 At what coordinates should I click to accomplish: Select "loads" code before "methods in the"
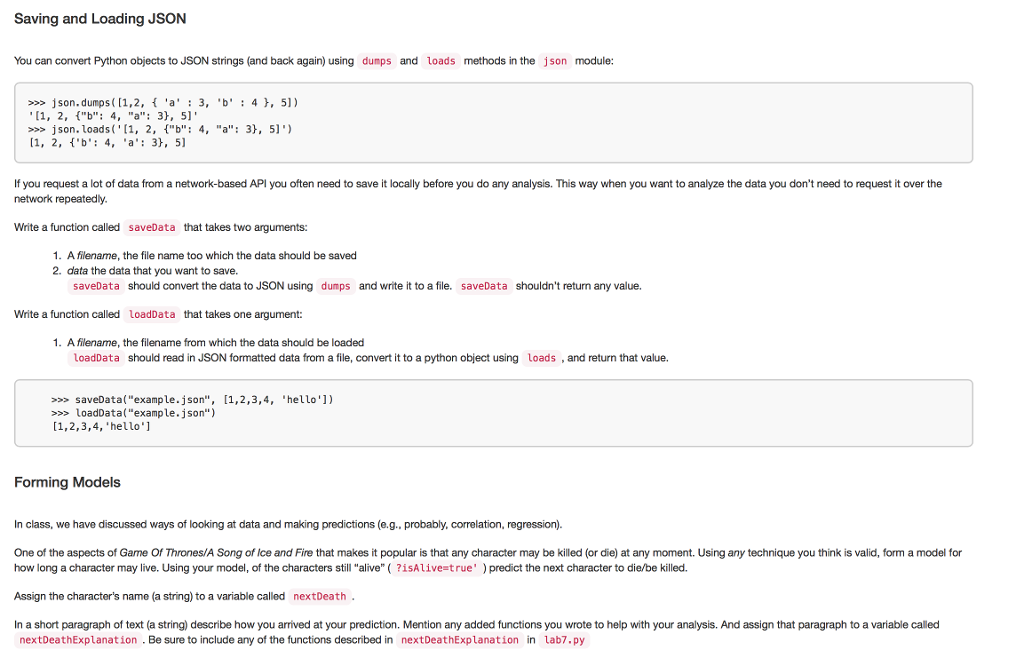(x=441, y=61)
